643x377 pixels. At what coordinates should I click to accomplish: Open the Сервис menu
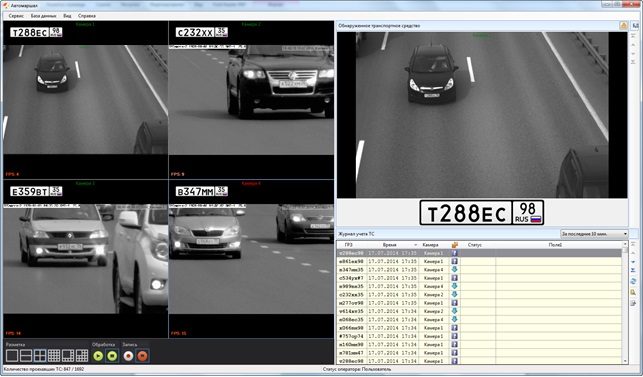point(16,16)
